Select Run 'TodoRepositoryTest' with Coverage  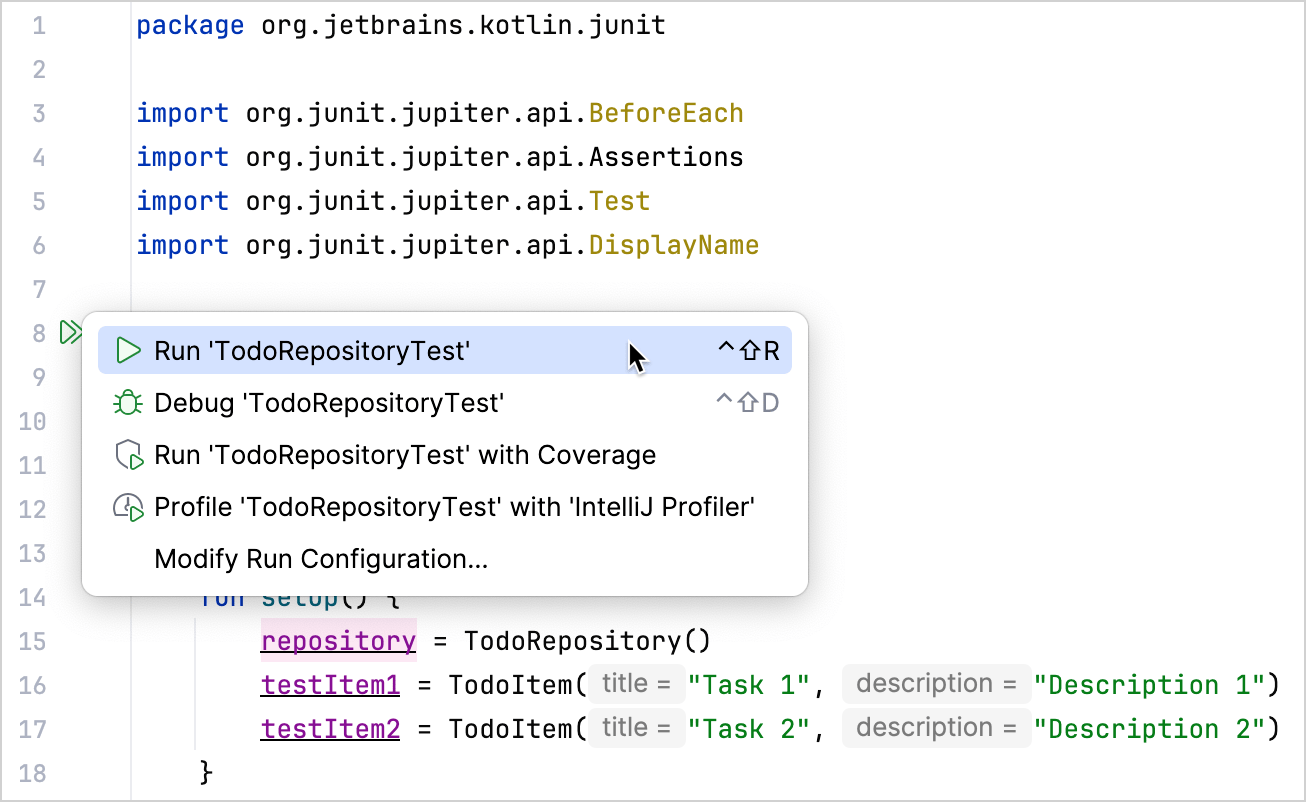click(x=404, y=455)
